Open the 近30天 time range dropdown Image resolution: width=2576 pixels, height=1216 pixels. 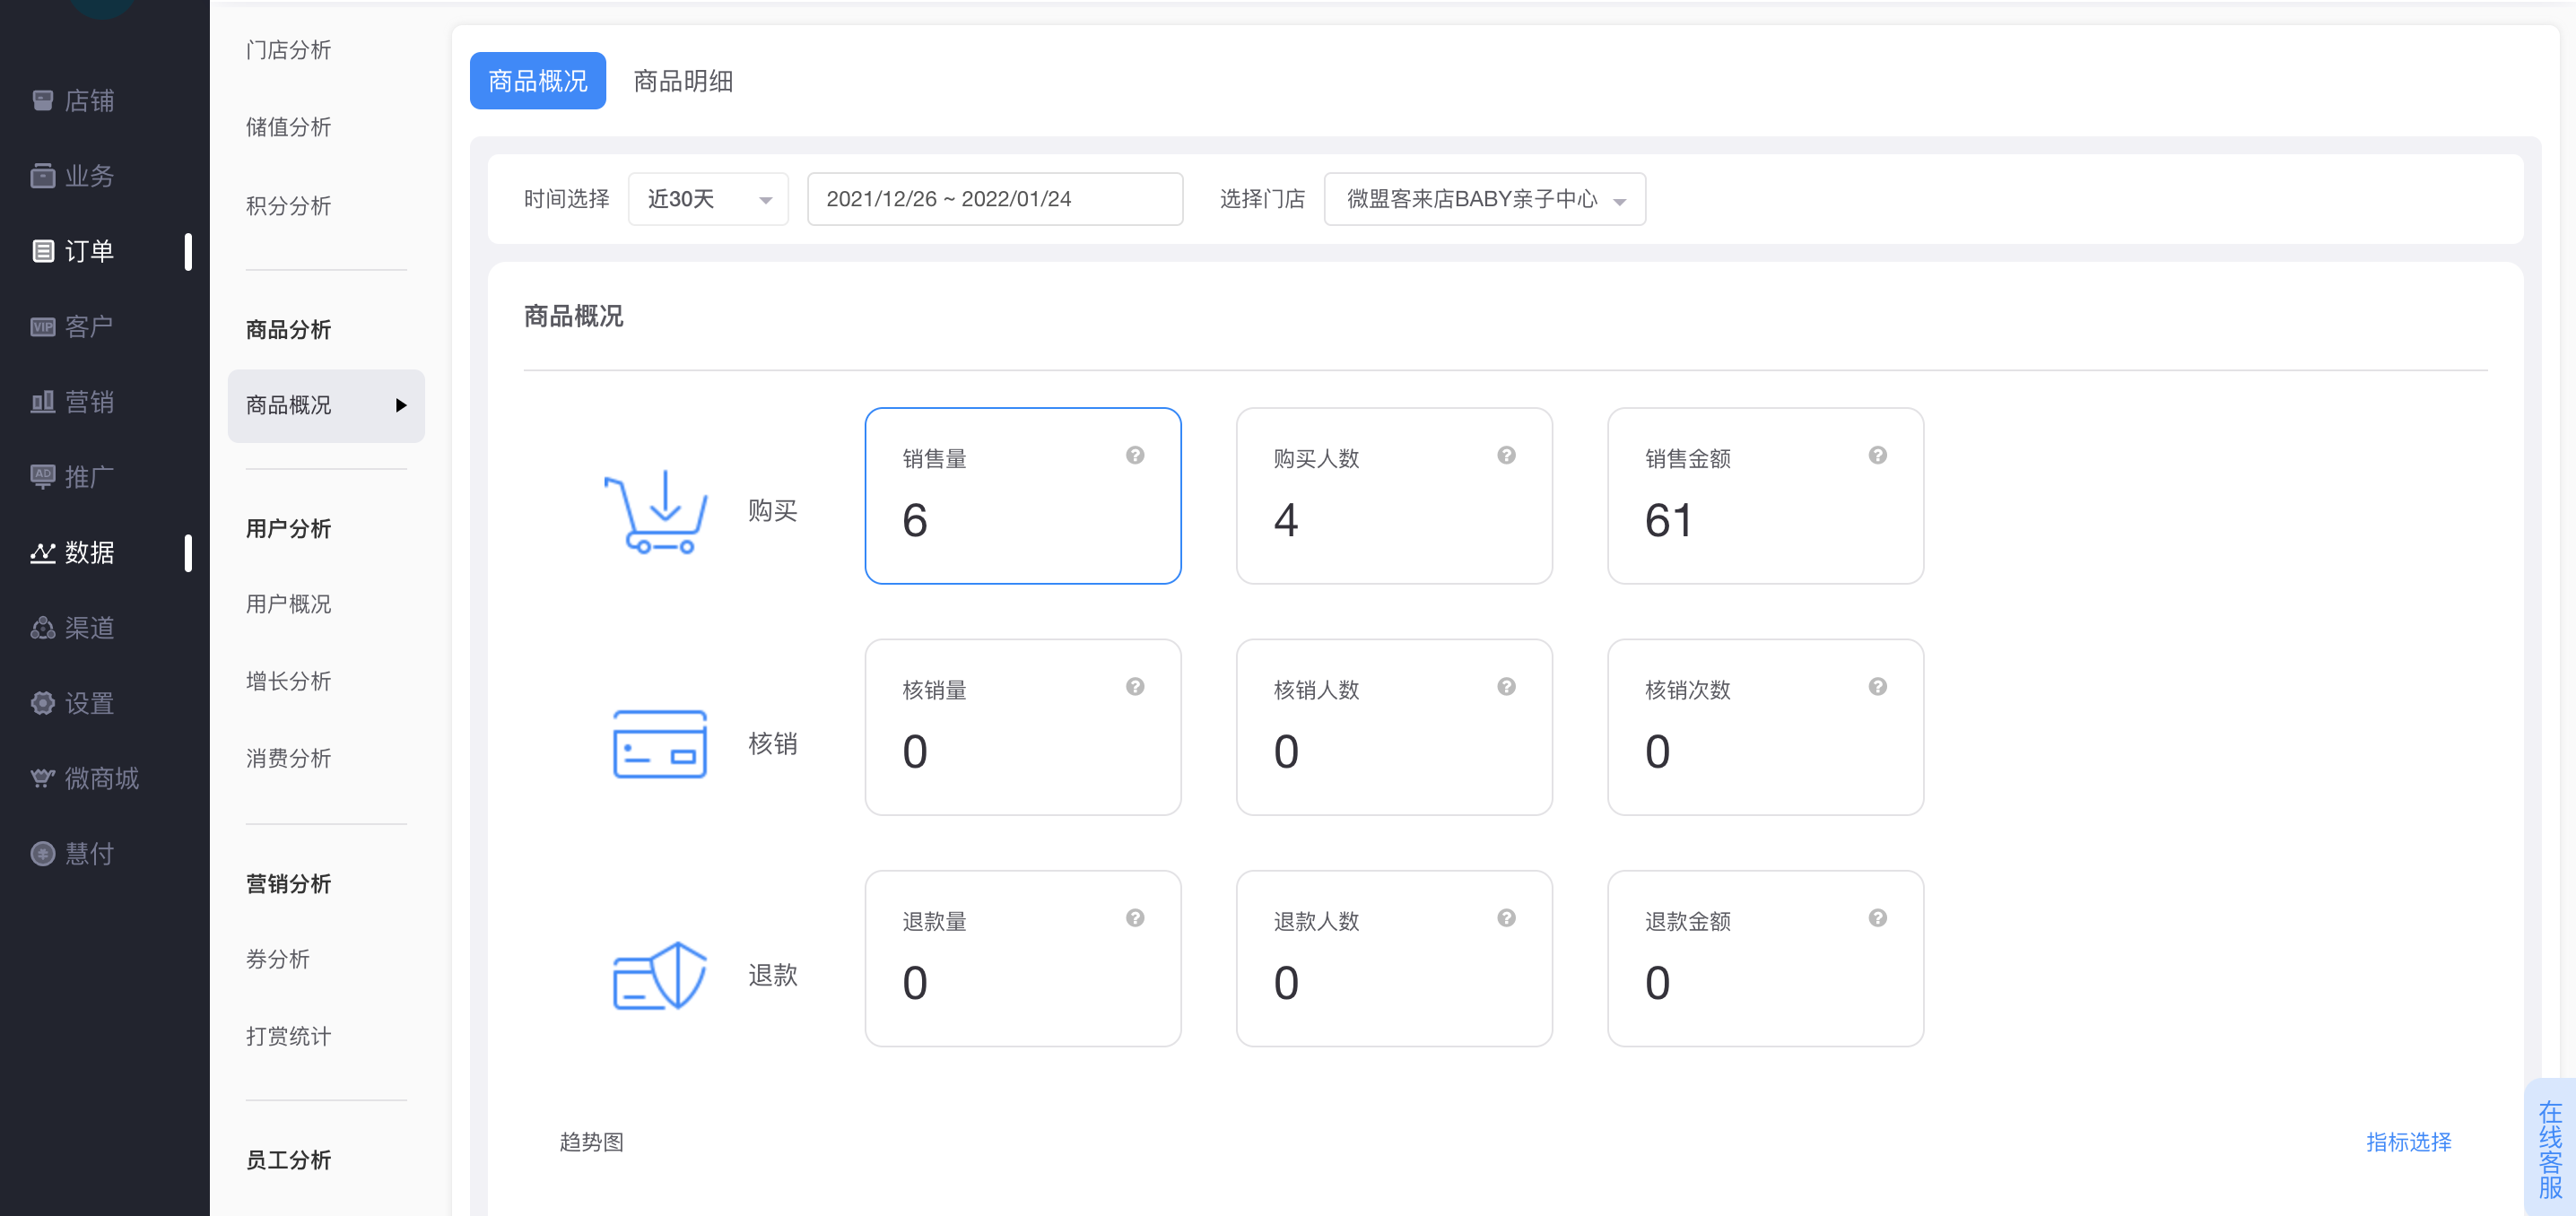click(708, 199)
